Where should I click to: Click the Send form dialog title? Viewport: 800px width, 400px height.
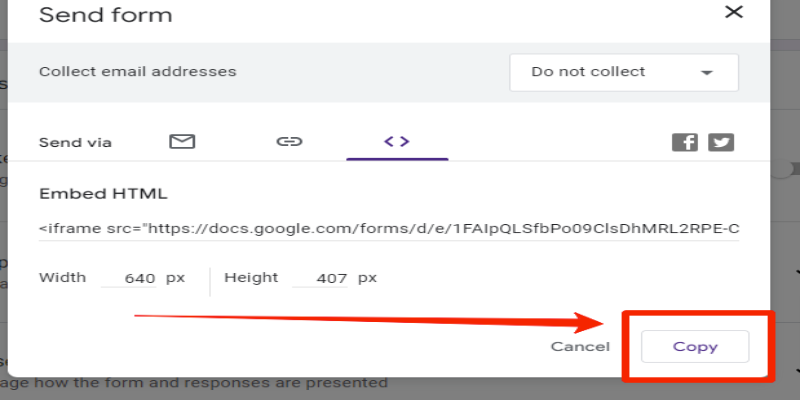pos(105,15)
